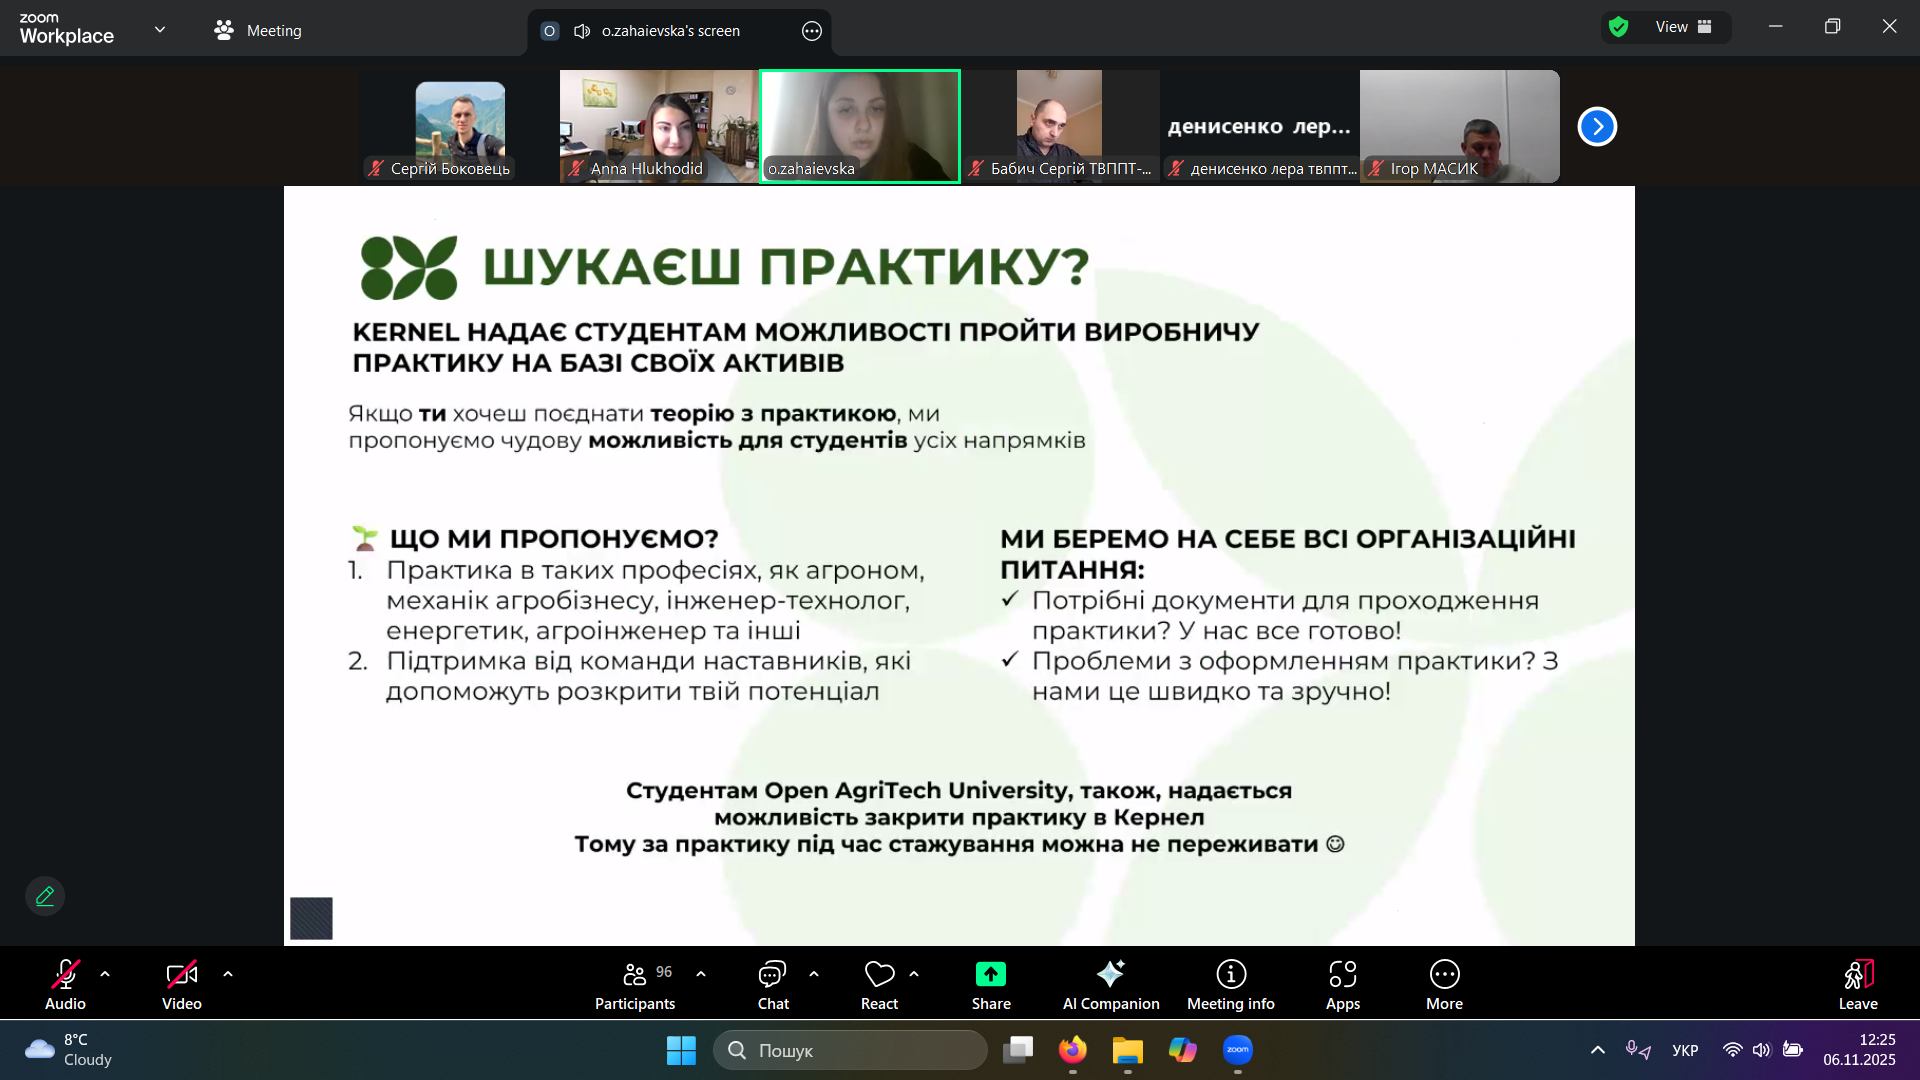This screenshot has height=1080, width=1920.
Task: Open the Participants list
Action: tap(635, 985)
